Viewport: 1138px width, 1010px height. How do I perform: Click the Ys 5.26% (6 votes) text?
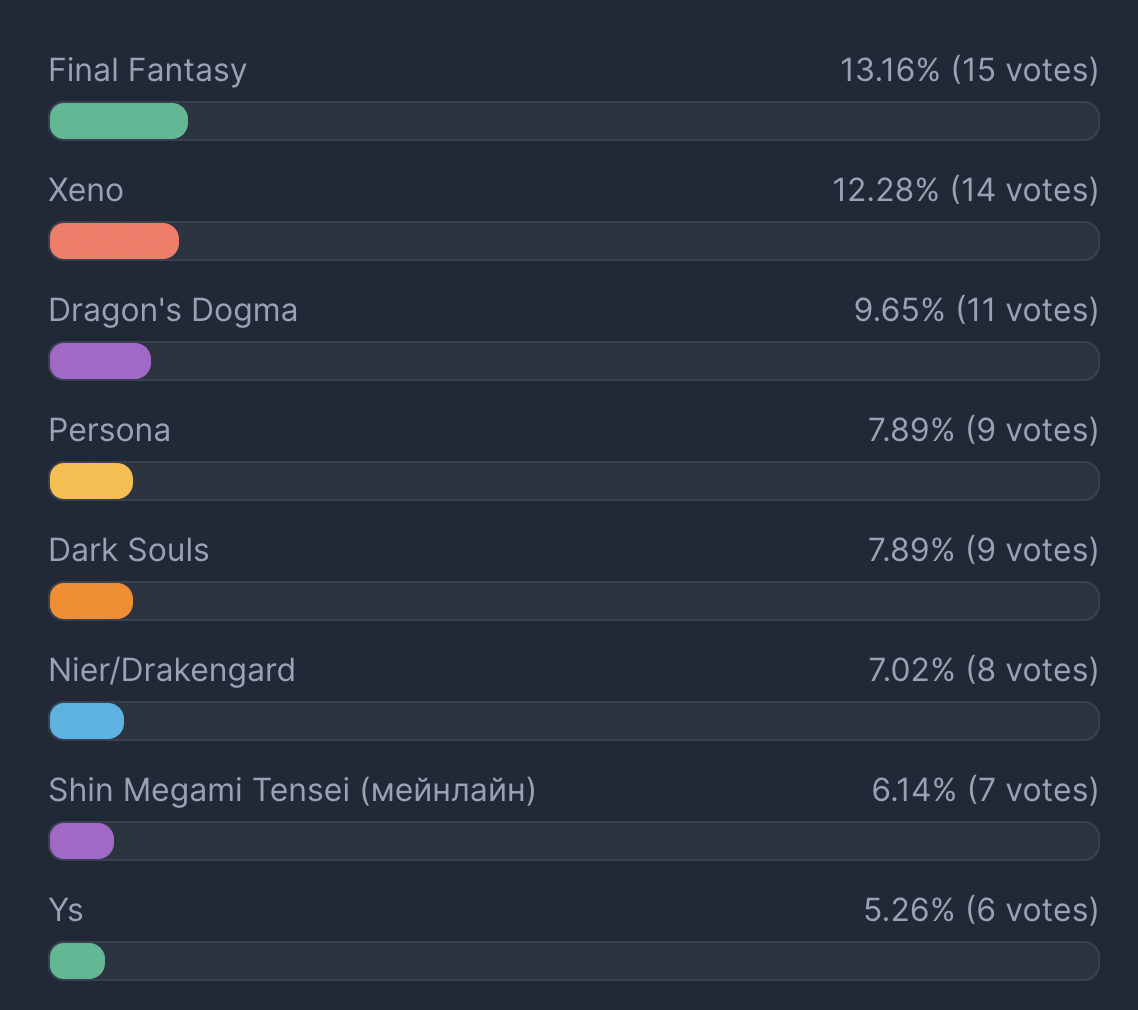coord(981,910)
